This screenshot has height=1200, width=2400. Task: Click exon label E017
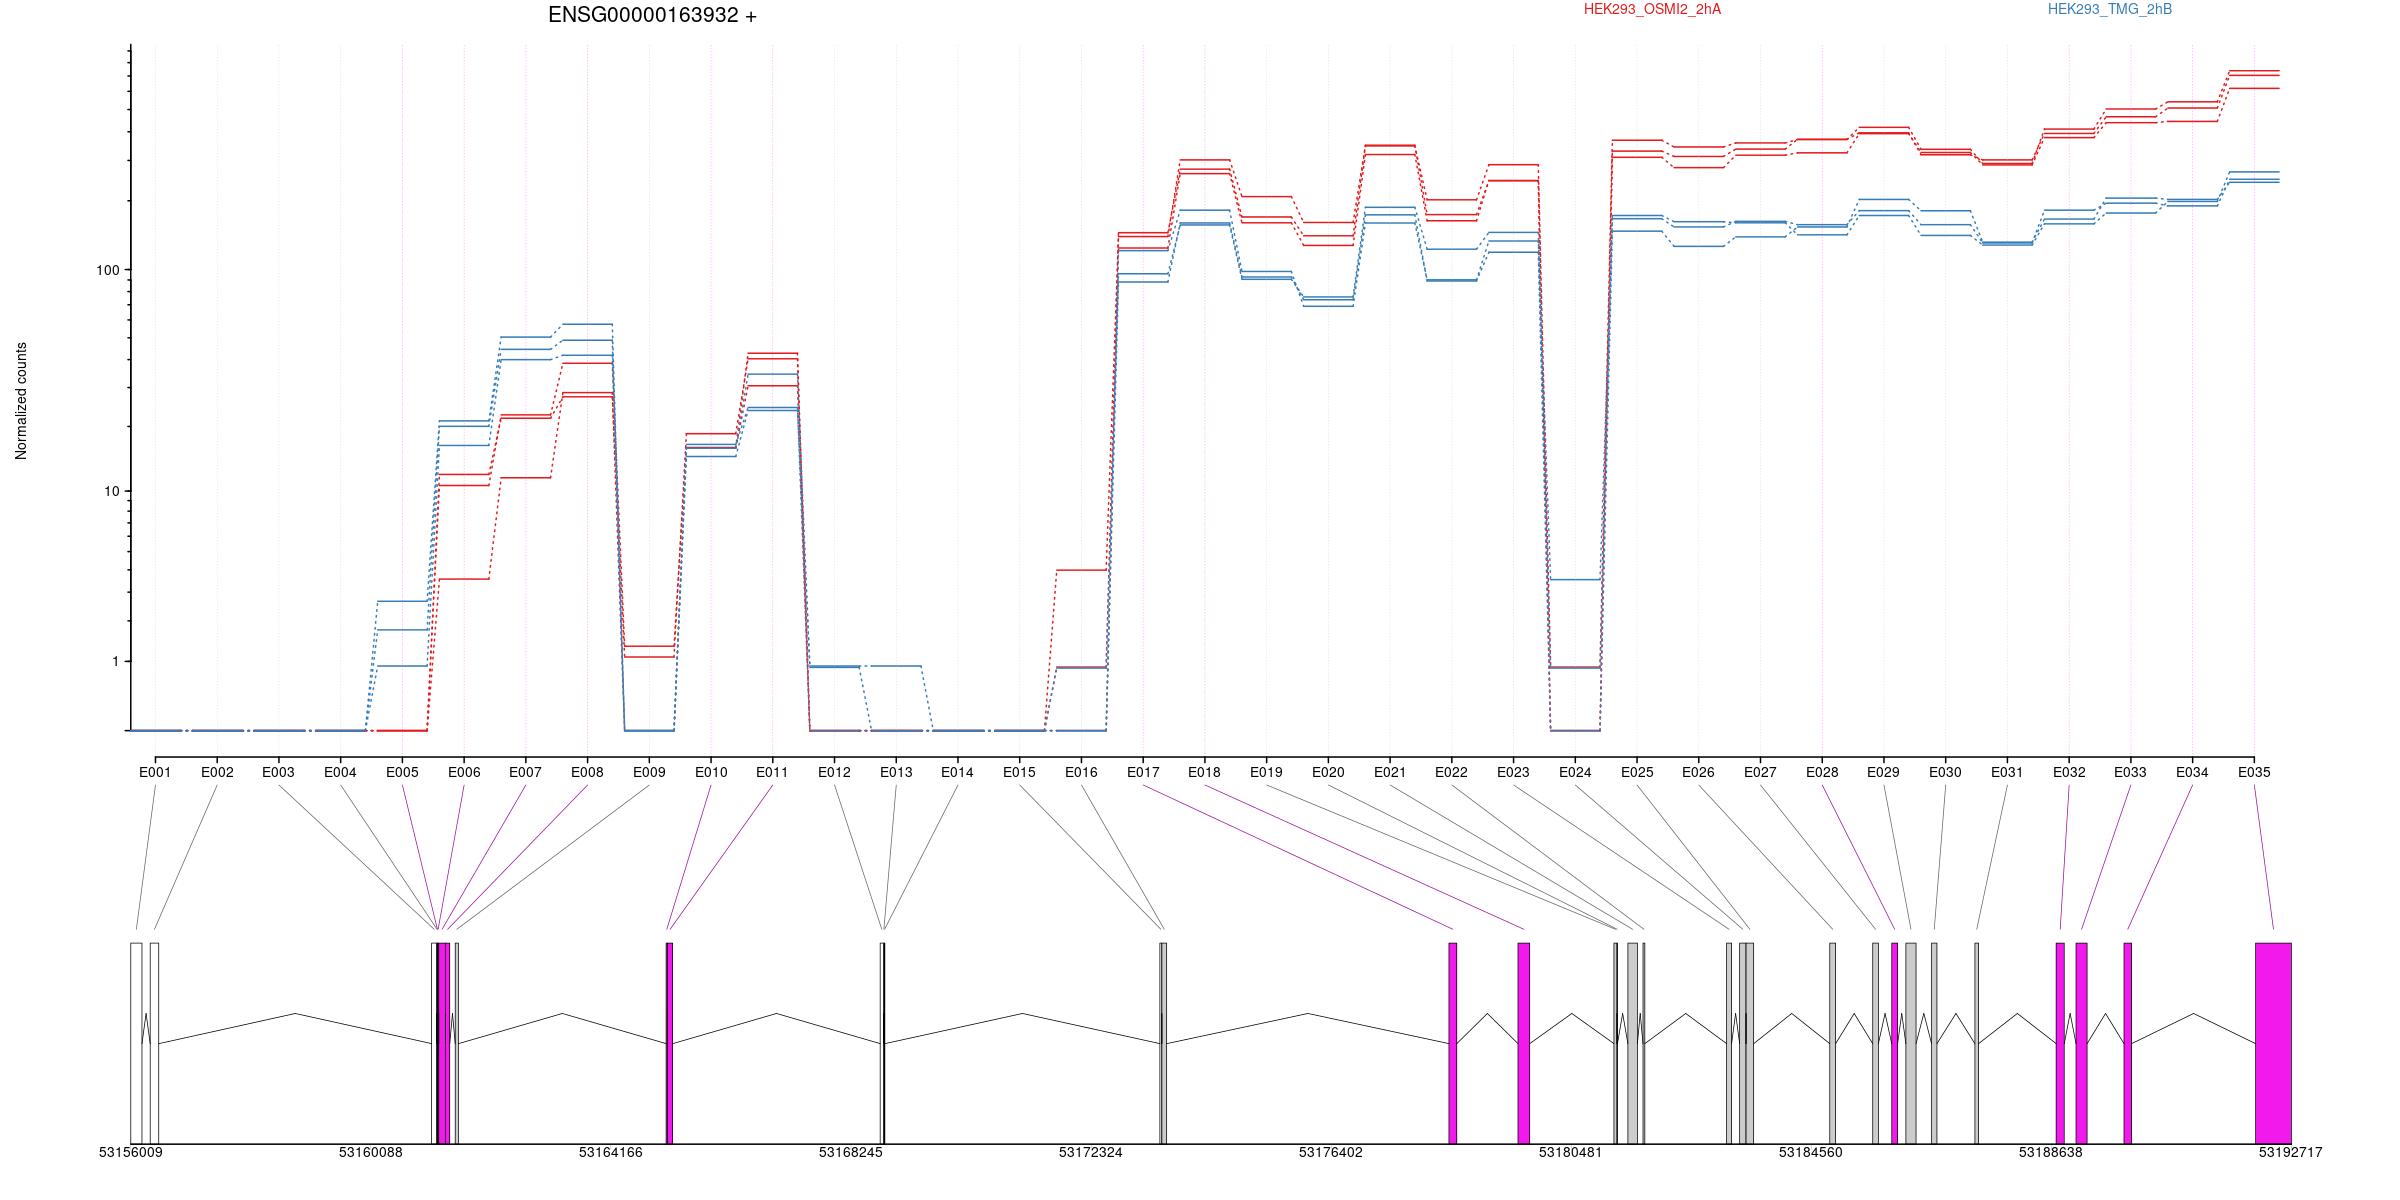1143,772
